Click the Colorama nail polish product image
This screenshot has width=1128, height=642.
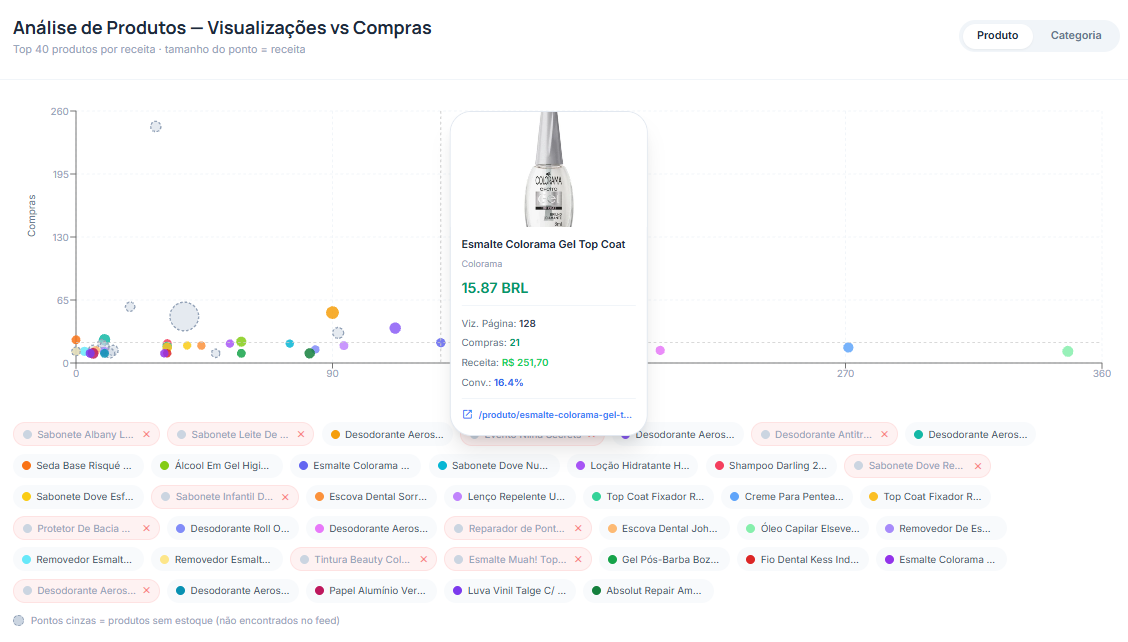548,170
